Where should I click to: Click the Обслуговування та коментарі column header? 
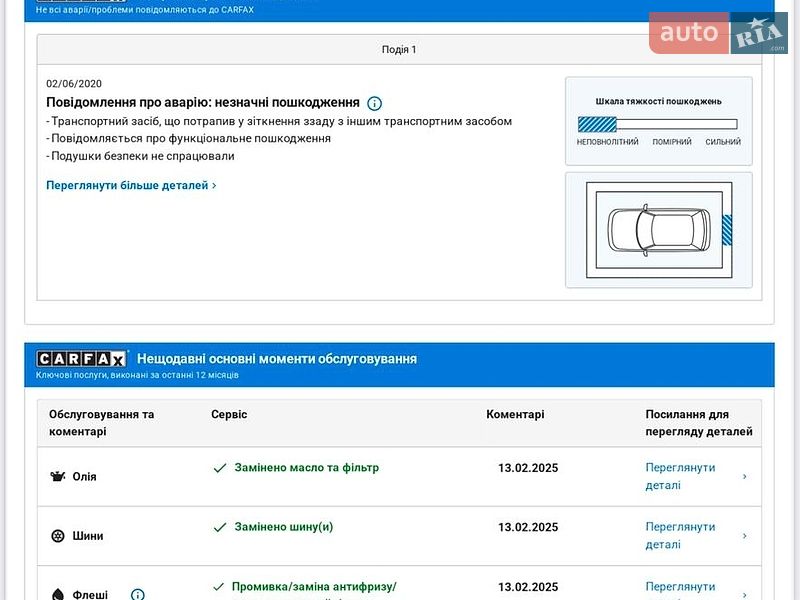101,423
